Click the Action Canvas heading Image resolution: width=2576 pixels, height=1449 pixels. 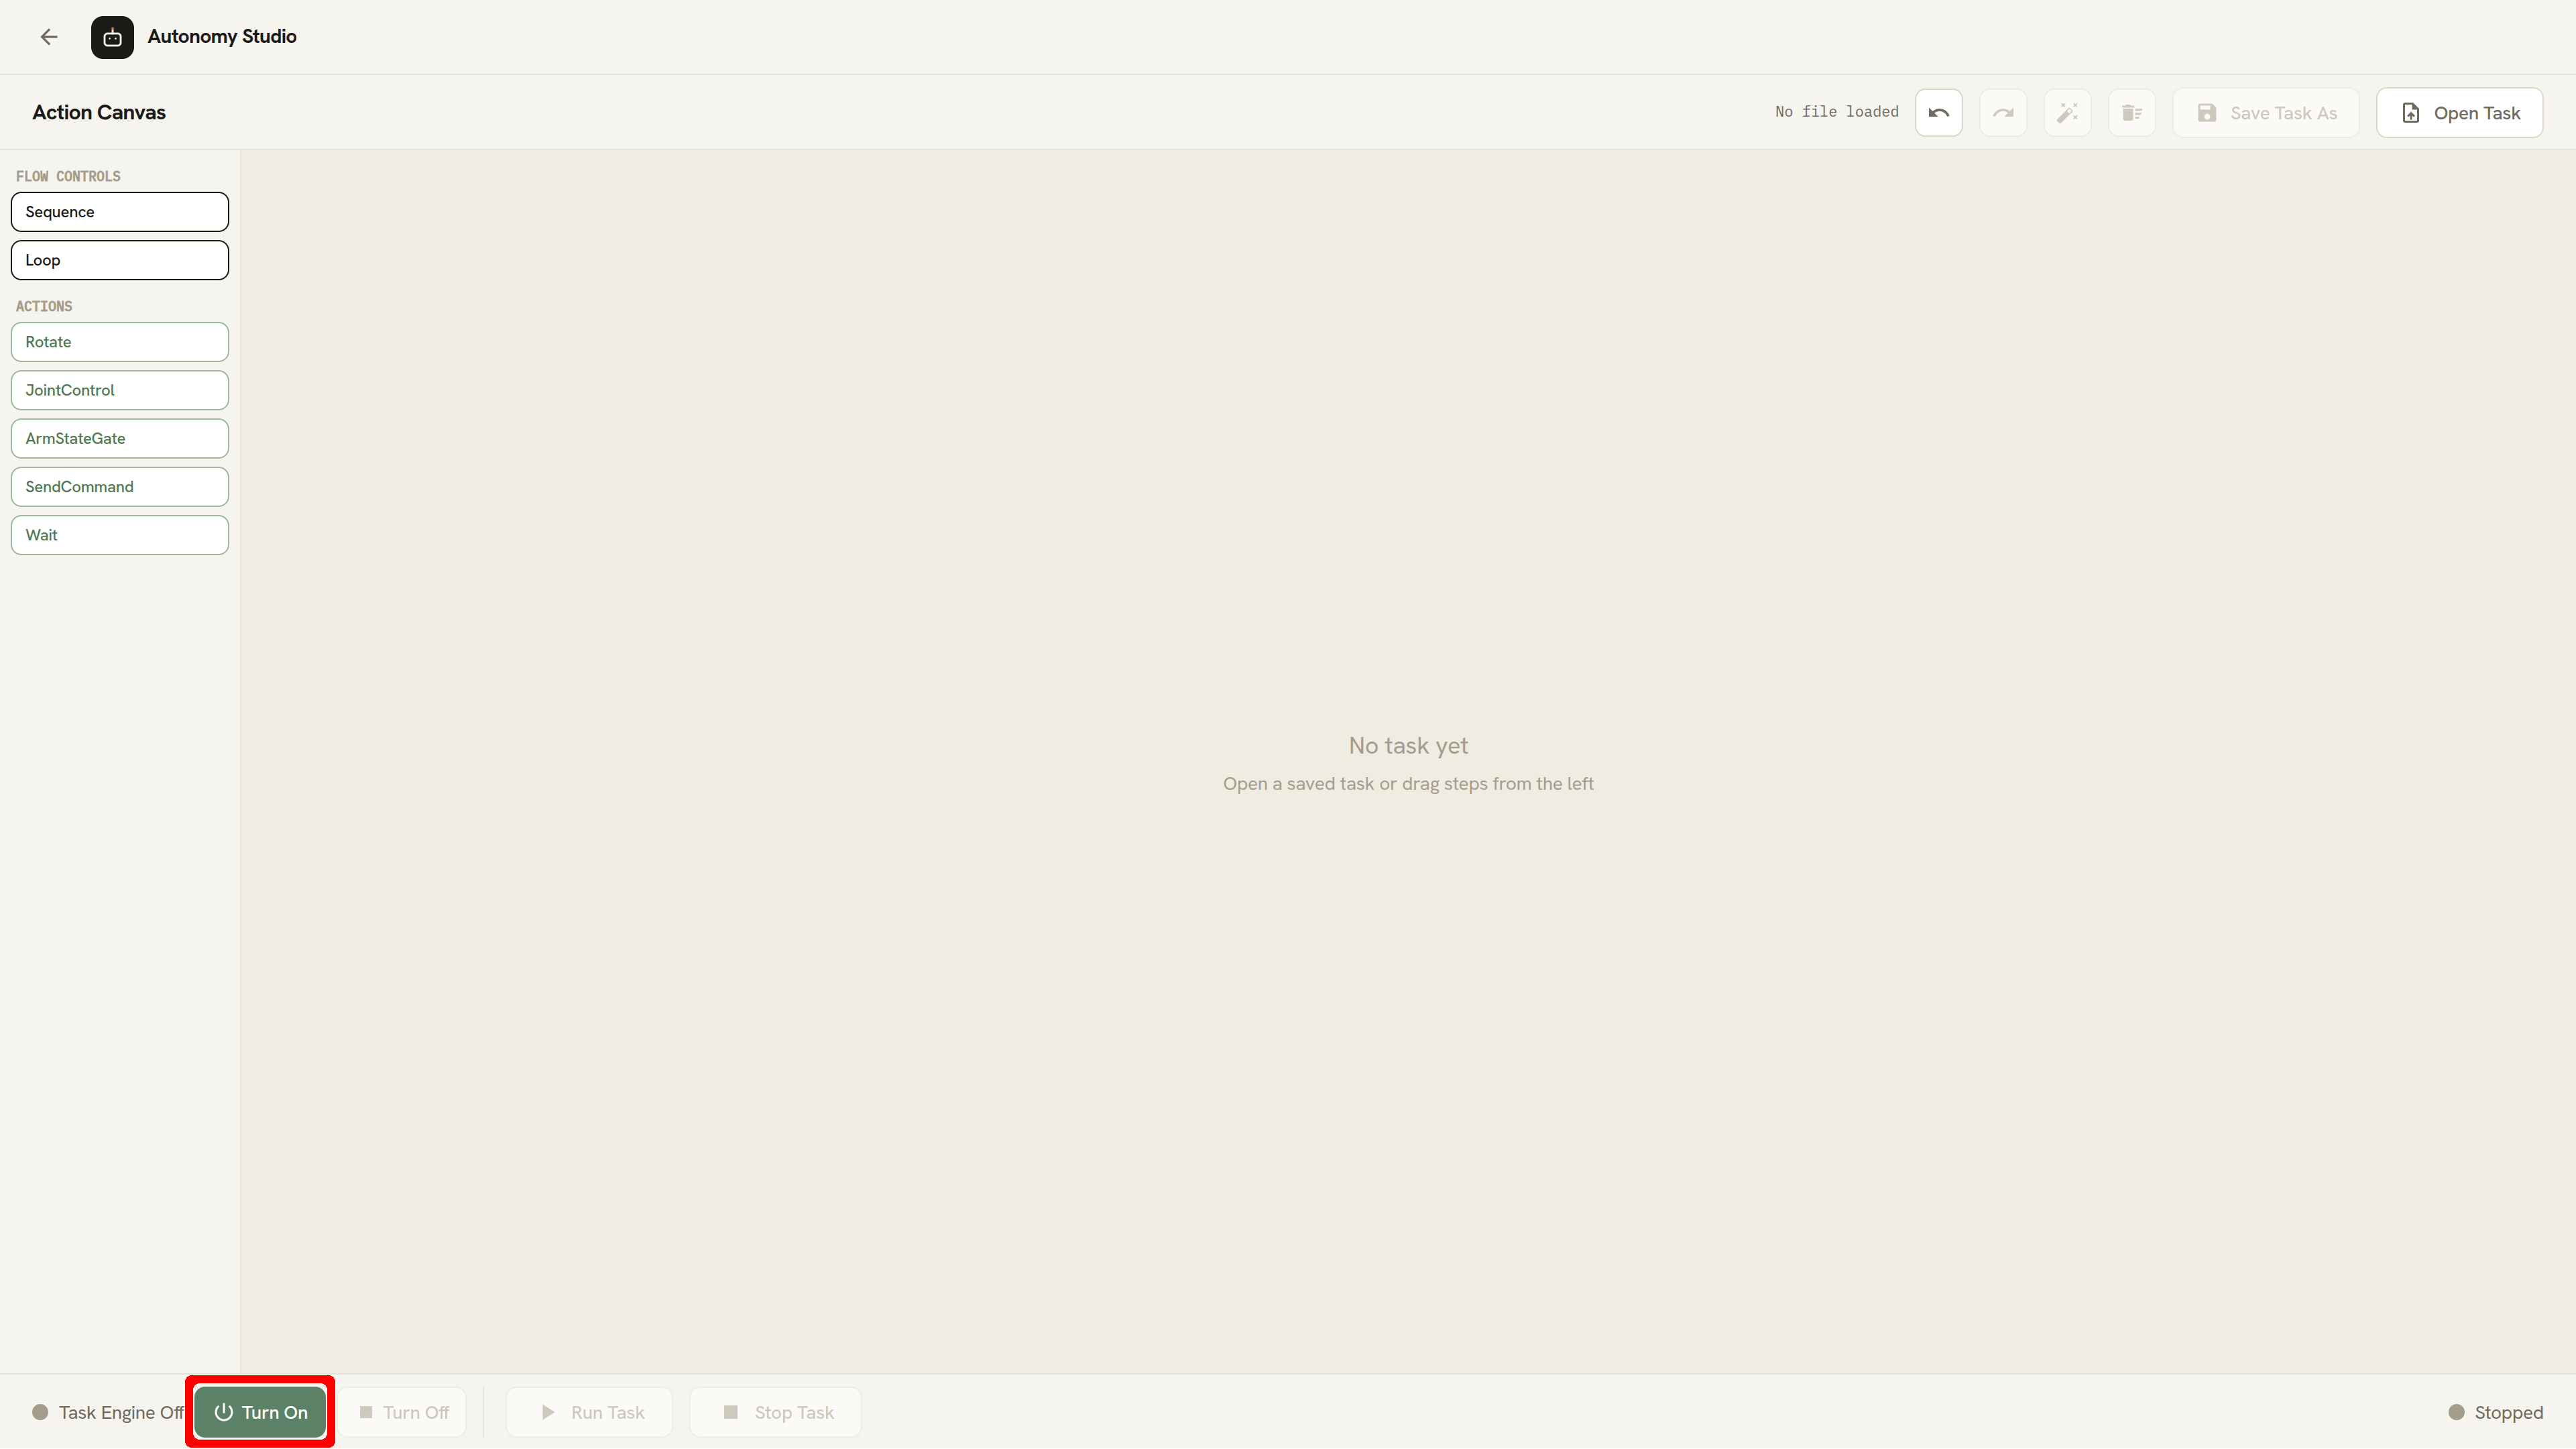[99, 113]
